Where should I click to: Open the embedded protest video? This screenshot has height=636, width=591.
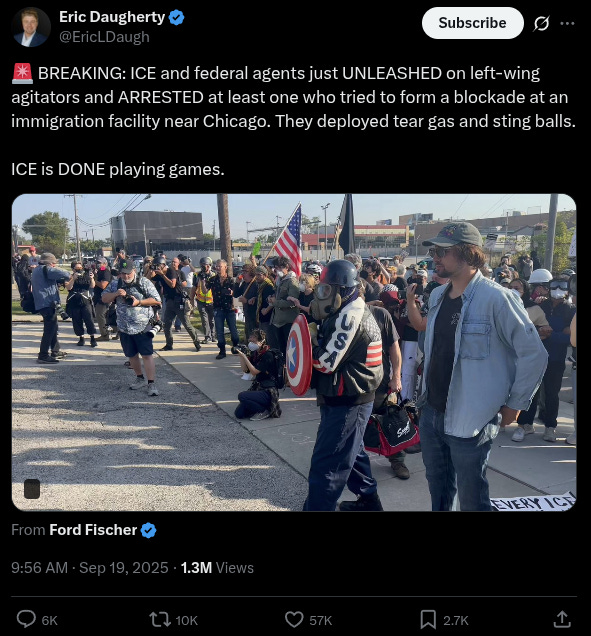click(x=294, y=352)
